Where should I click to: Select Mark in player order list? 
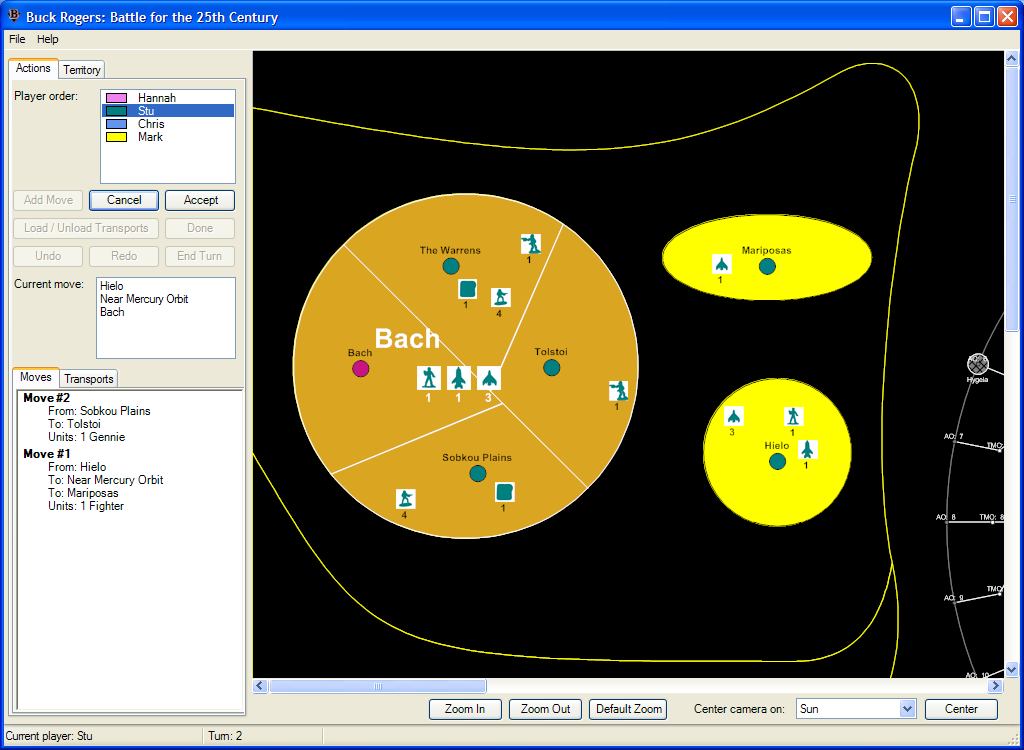pos(167,137)
